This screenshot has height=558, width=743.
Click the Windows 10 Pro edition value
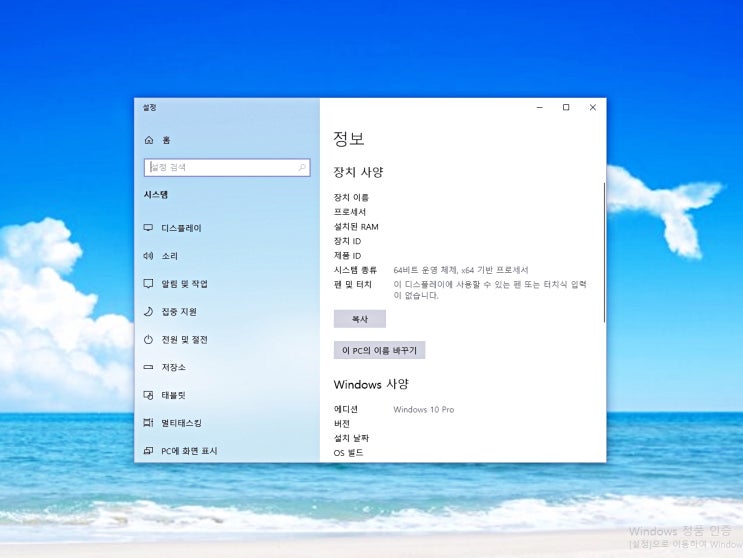point(424,410)
